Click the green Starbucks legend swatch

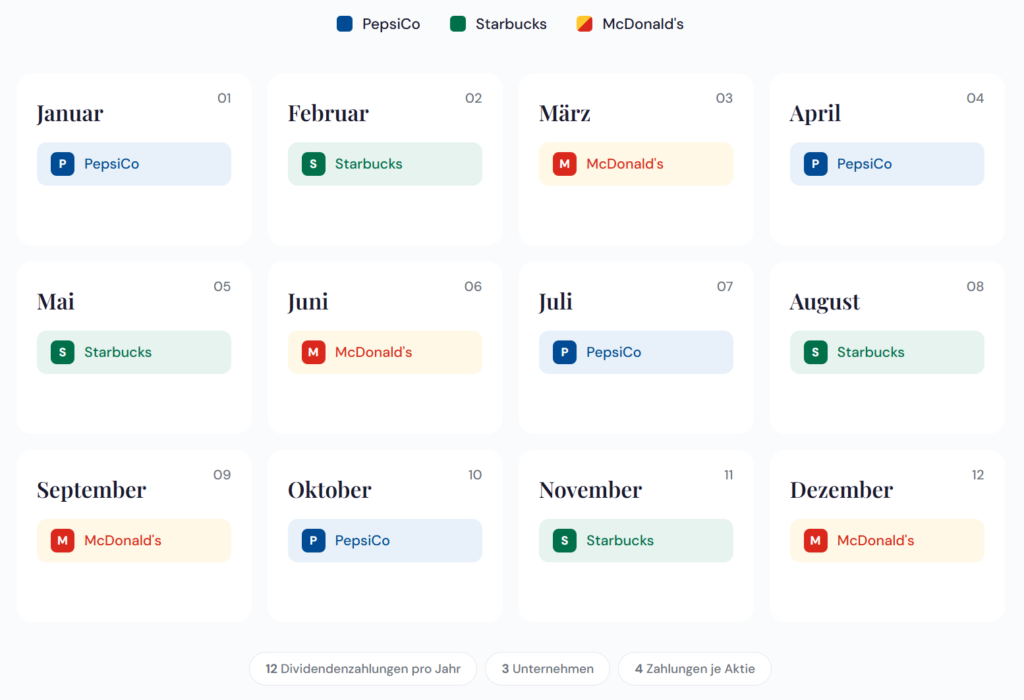(458, 24)
